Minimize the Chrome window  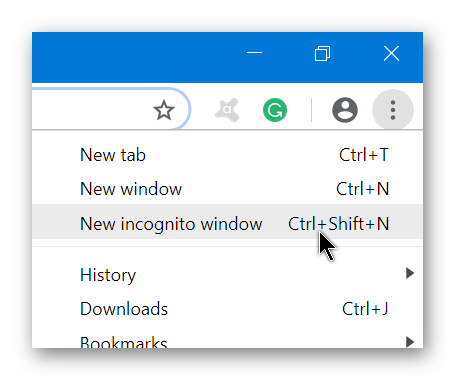[x=254, y=53]
